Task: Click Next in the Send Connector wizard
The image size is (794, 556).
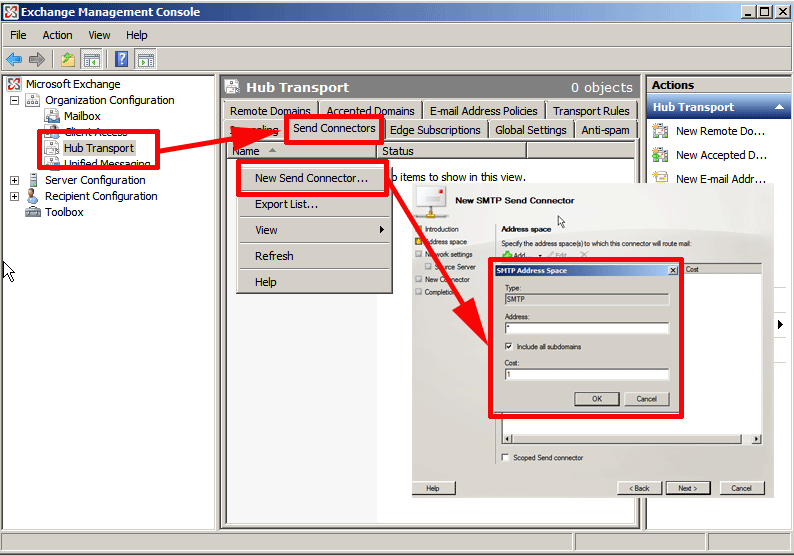Action: click(688, 488)
